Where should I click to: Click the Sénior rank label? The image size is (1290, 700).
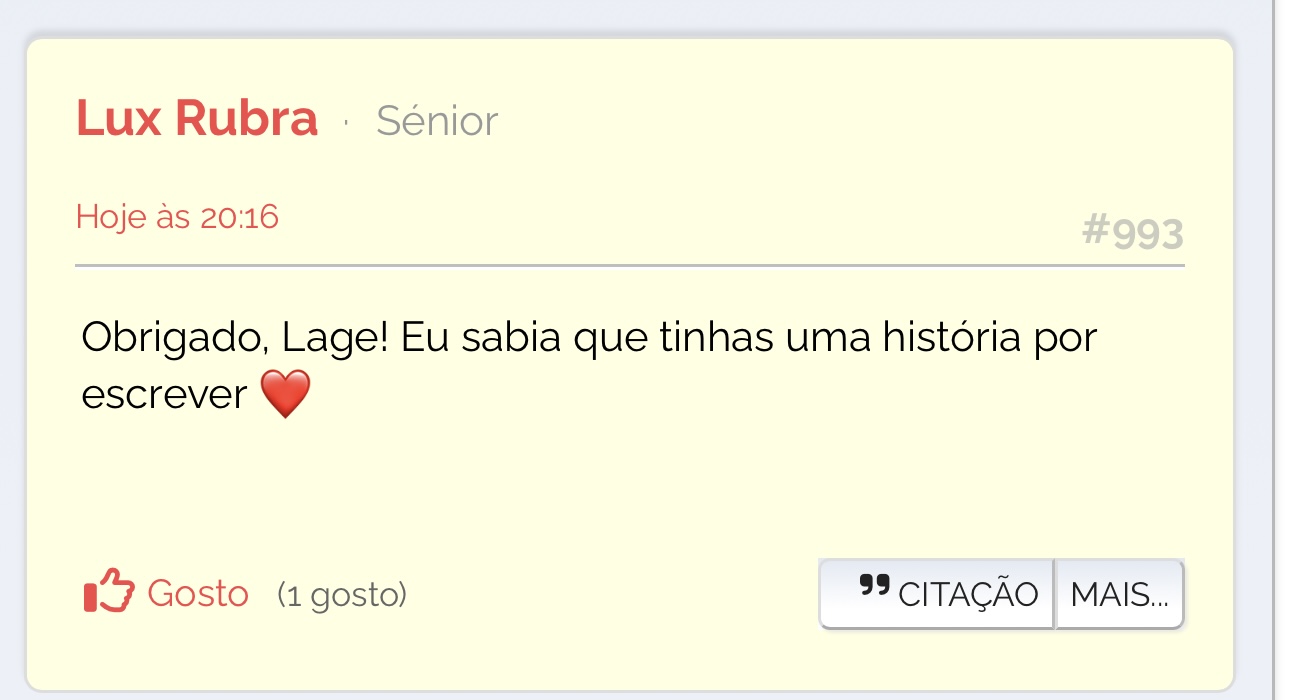[x=437, y=121]
